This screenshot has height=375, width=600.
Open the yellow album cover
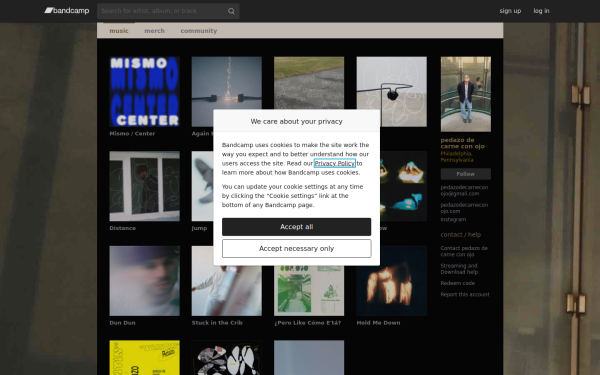click(144, 357)
